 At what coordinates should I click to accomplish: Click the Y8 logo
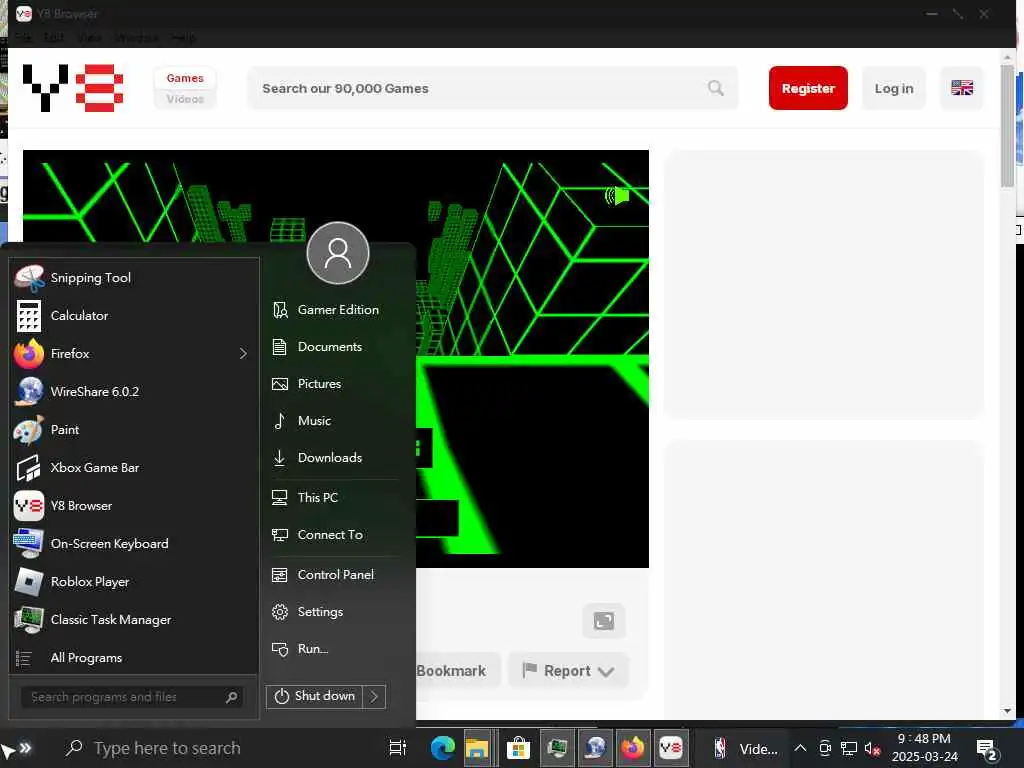[72, 88]
